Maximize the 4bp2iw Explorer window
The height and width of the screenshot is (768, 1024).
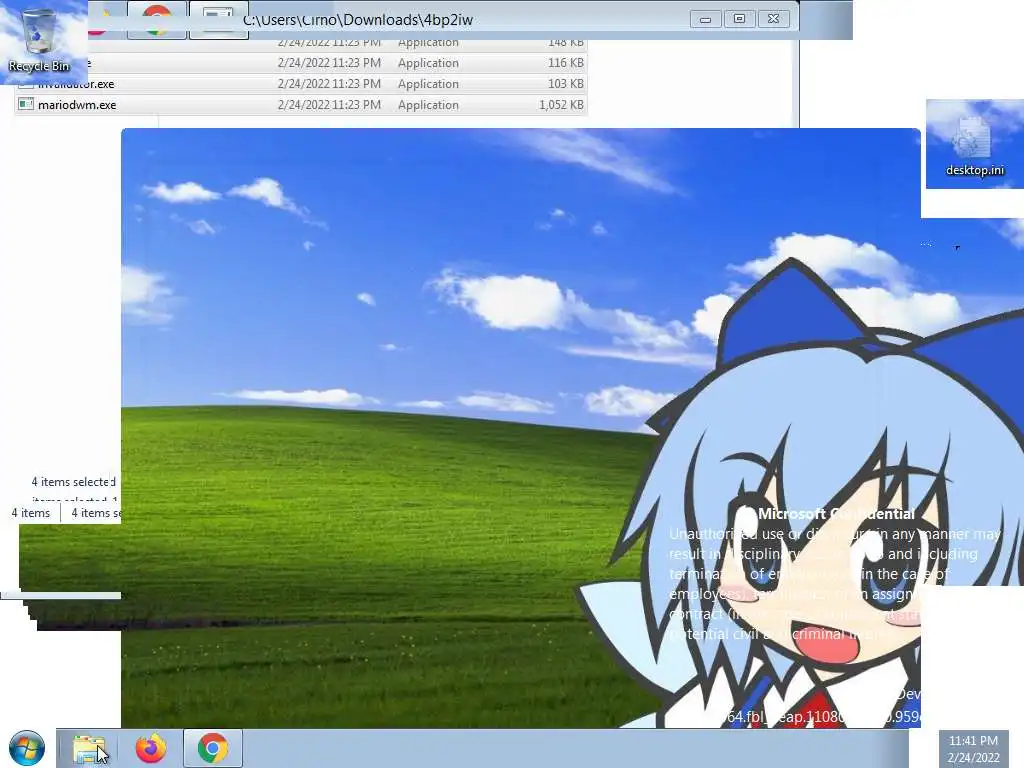click(x=739, y=19)
